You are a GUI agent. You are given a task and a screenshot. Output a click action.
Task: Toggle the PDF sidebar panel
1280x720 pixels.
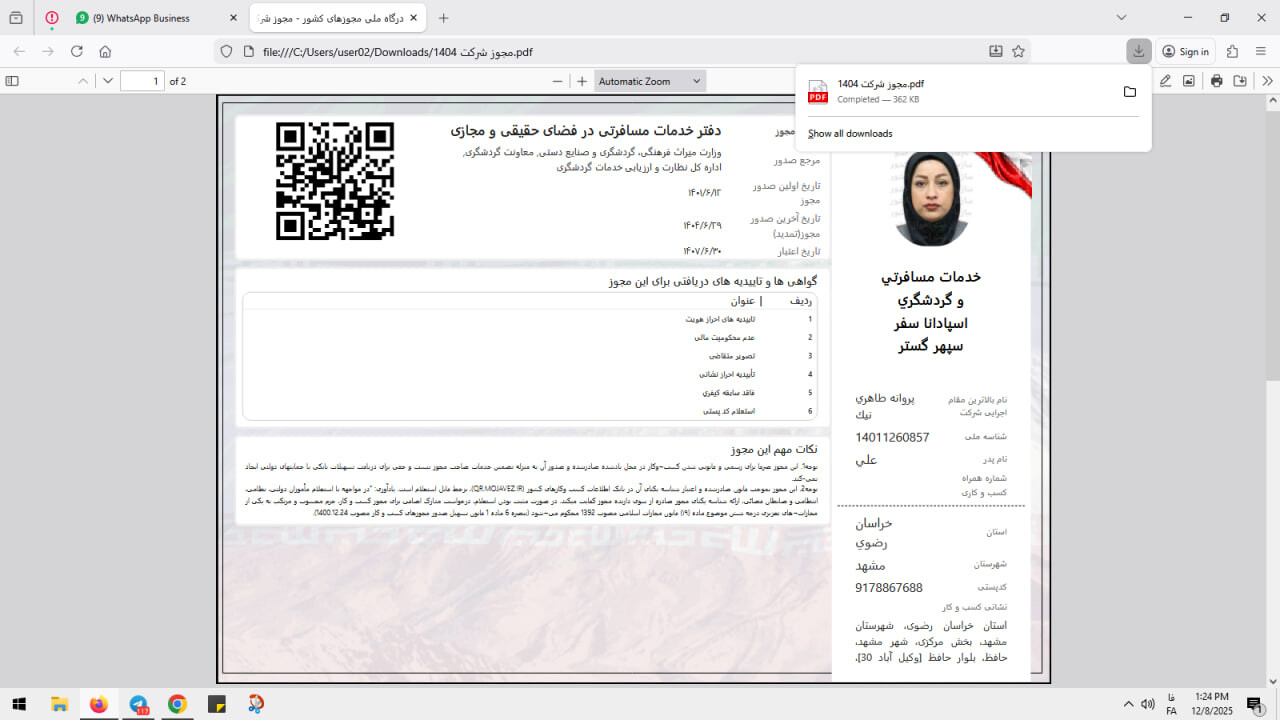pyautogui.click(x=12, y=81)
